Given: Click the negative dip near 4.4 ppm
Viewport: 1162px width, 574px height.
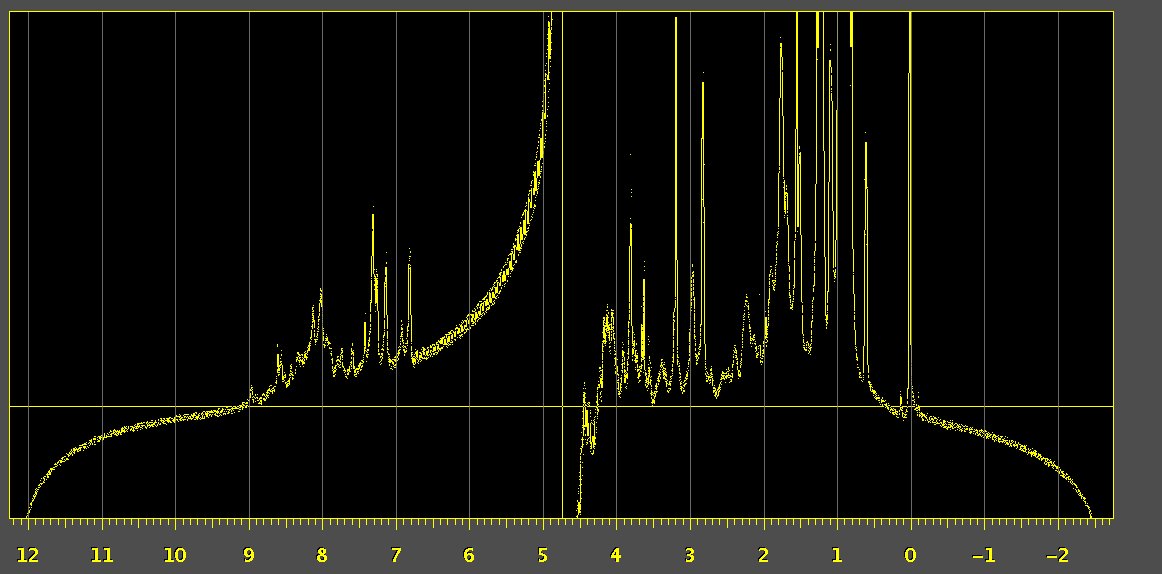Looking at the screenshot, I should click(x=581, y=480).
